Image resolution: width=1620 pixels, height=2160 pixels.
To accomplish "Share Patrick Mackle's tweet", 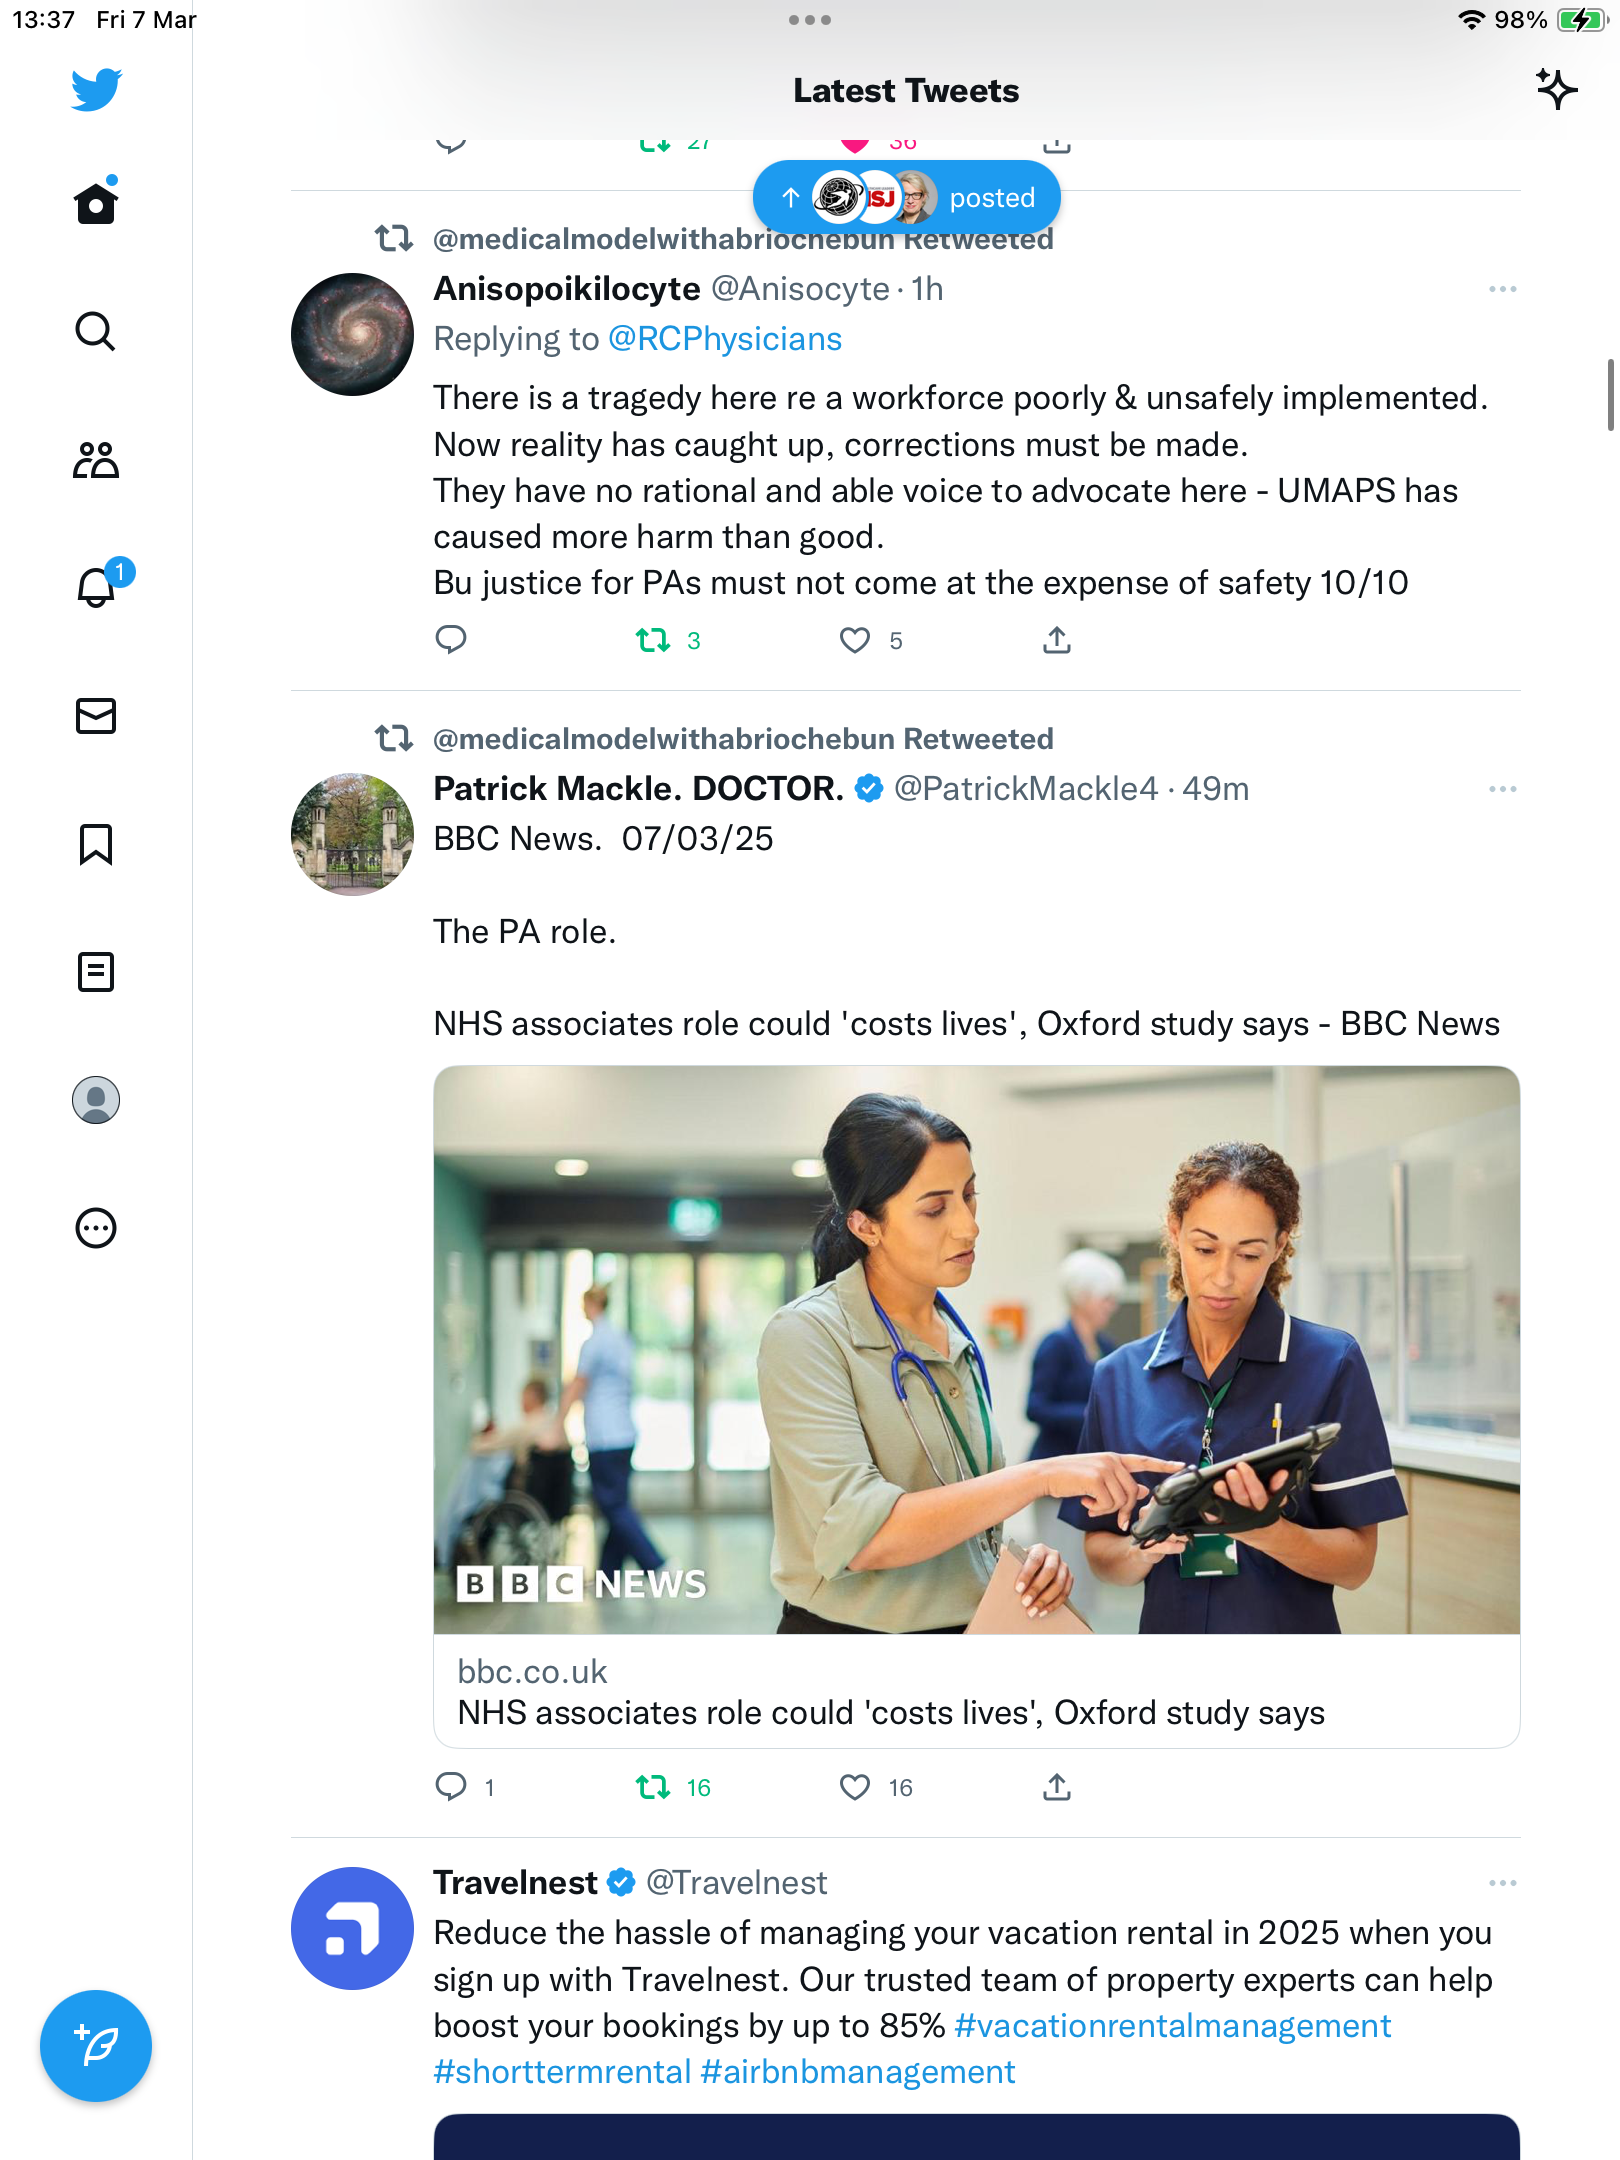I will tap(1057, 1787).
